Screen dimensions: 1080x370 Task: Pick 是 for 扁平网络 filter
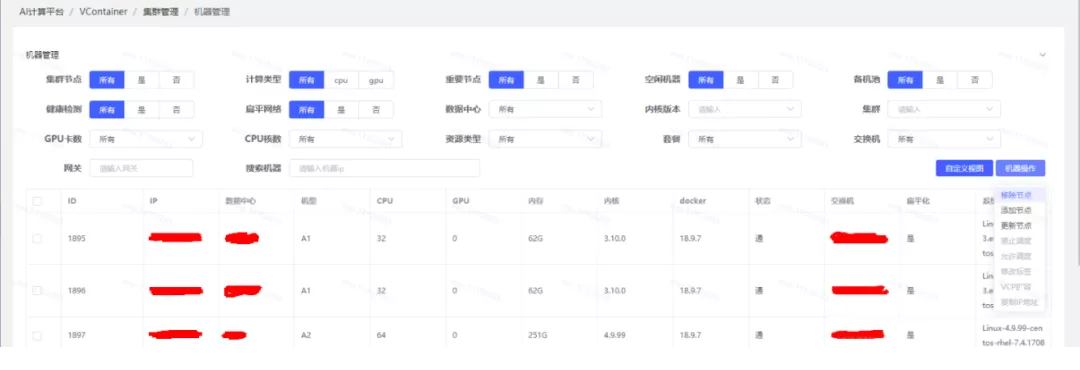342,110
